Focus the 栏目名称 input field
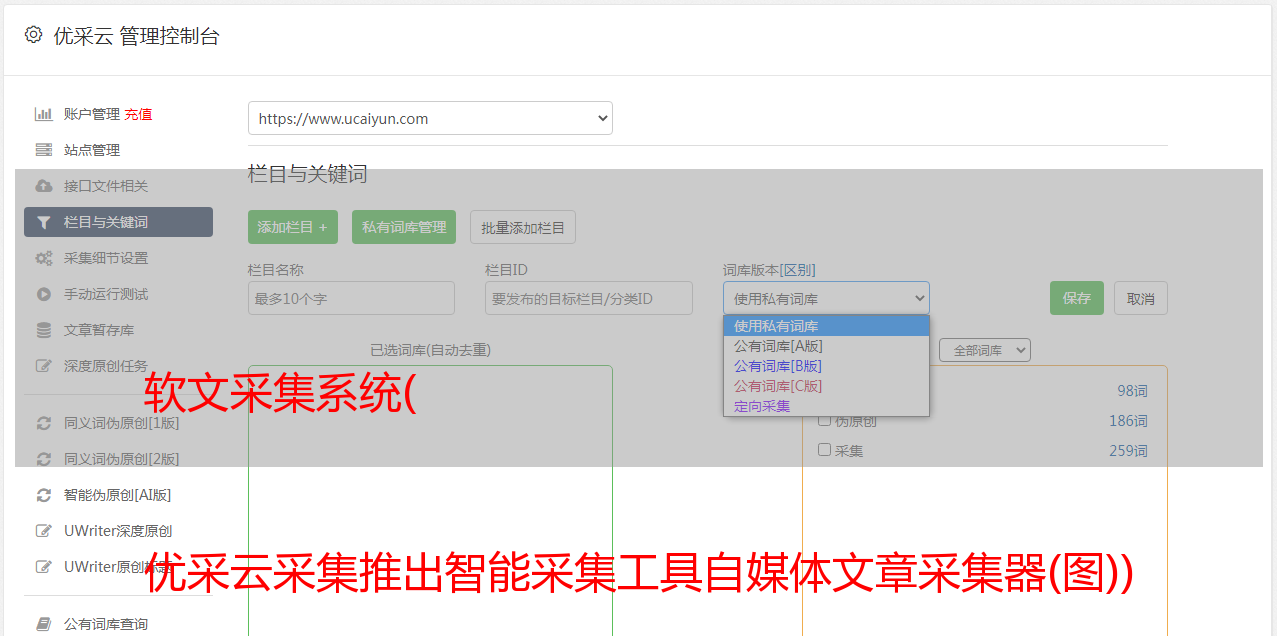 click(351, 298)
